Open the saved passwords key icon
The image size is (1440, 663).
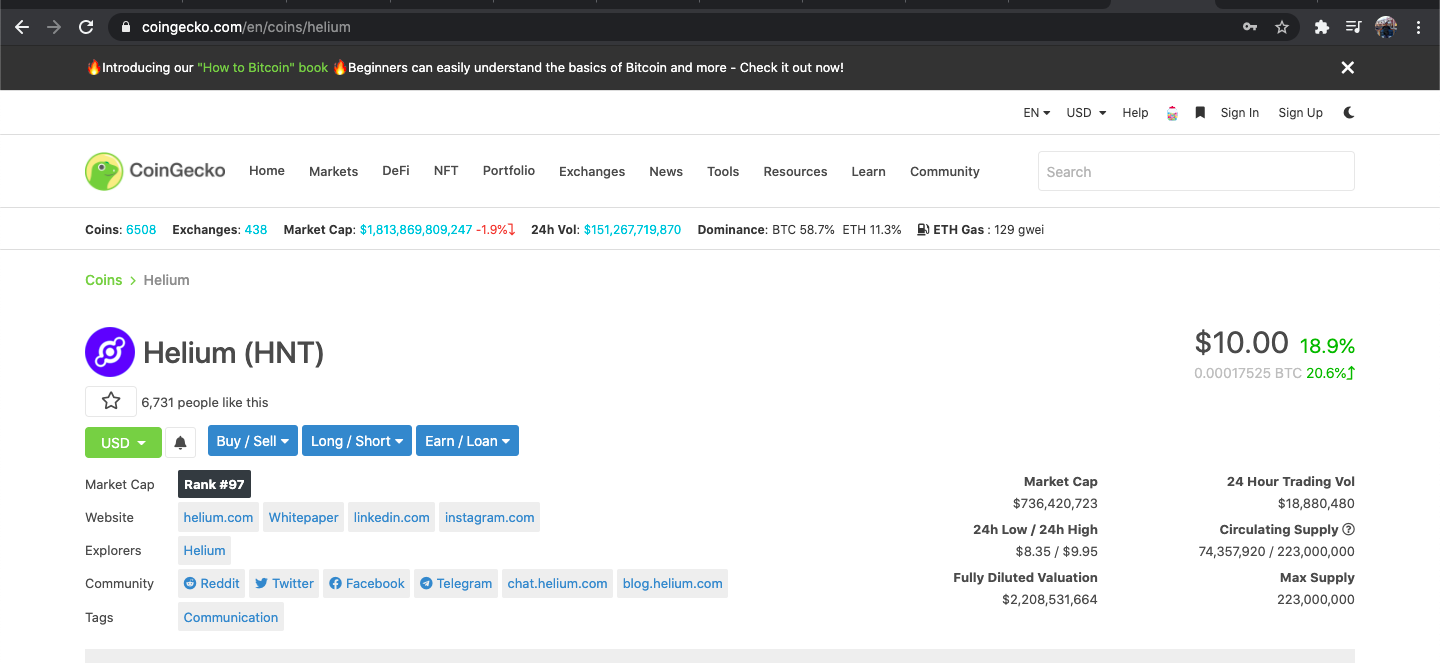[x=1250, y=27]
